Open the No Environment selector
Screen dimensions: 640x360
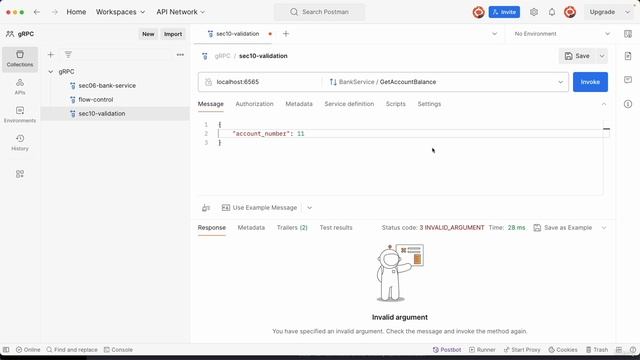click(562, 34)
